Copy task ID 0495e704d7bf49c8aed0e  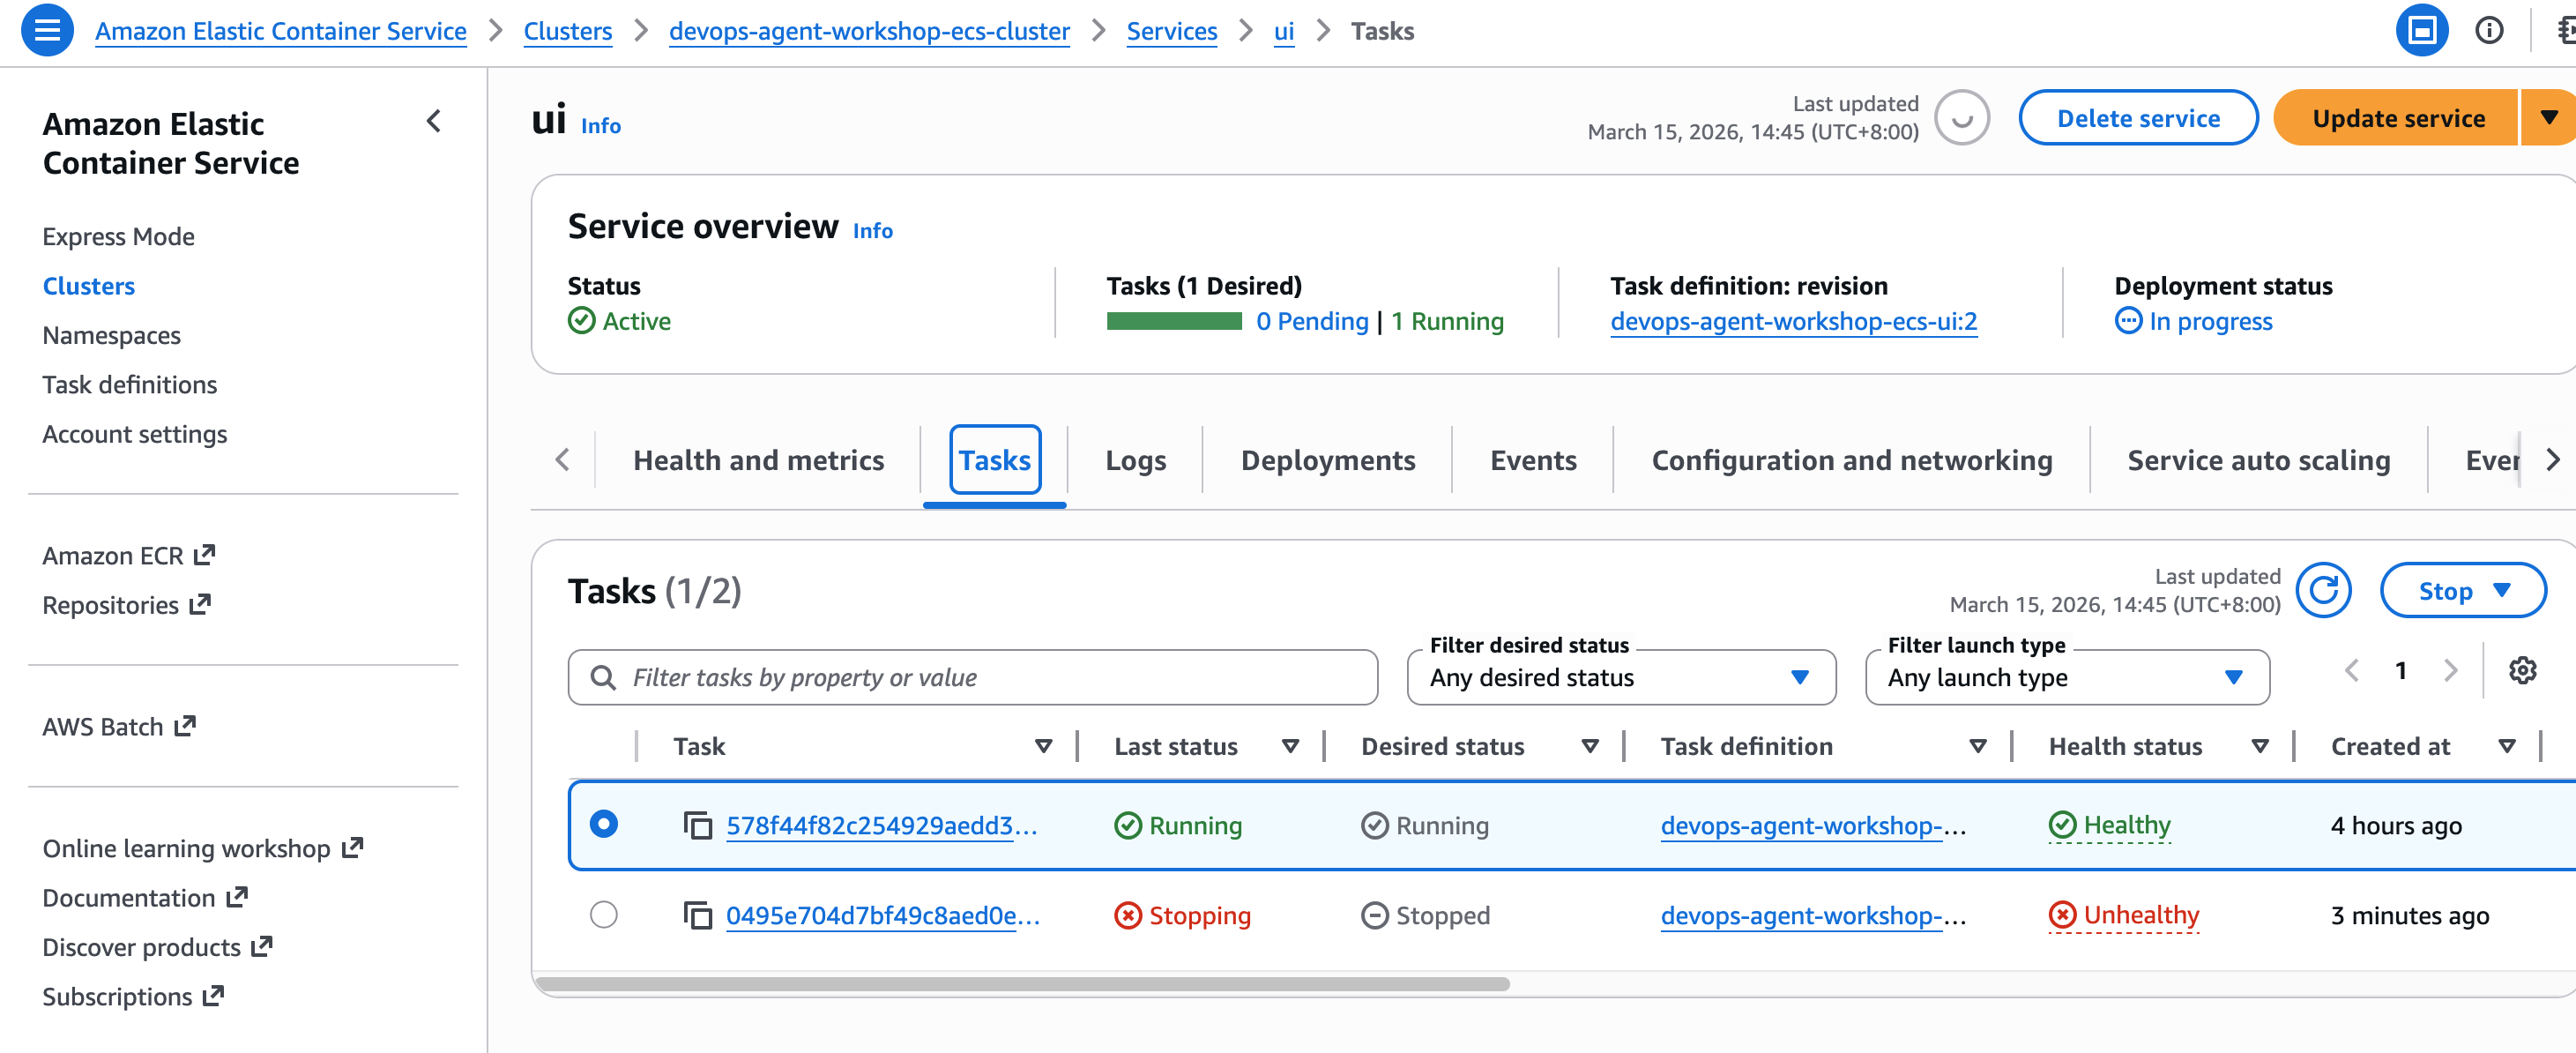(x=697, y=915)
